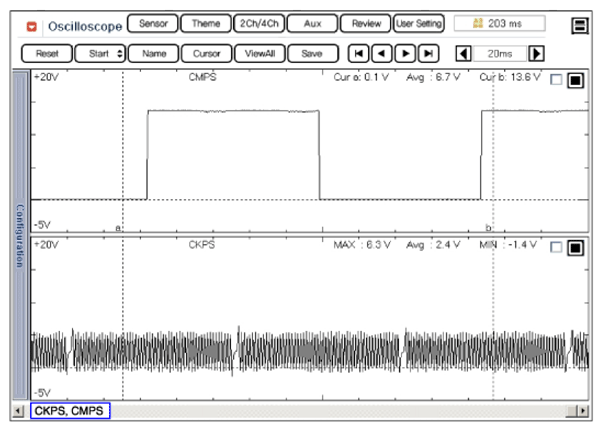Switch to 2Ch/4Ch channel mode

(x=258, y=23)
